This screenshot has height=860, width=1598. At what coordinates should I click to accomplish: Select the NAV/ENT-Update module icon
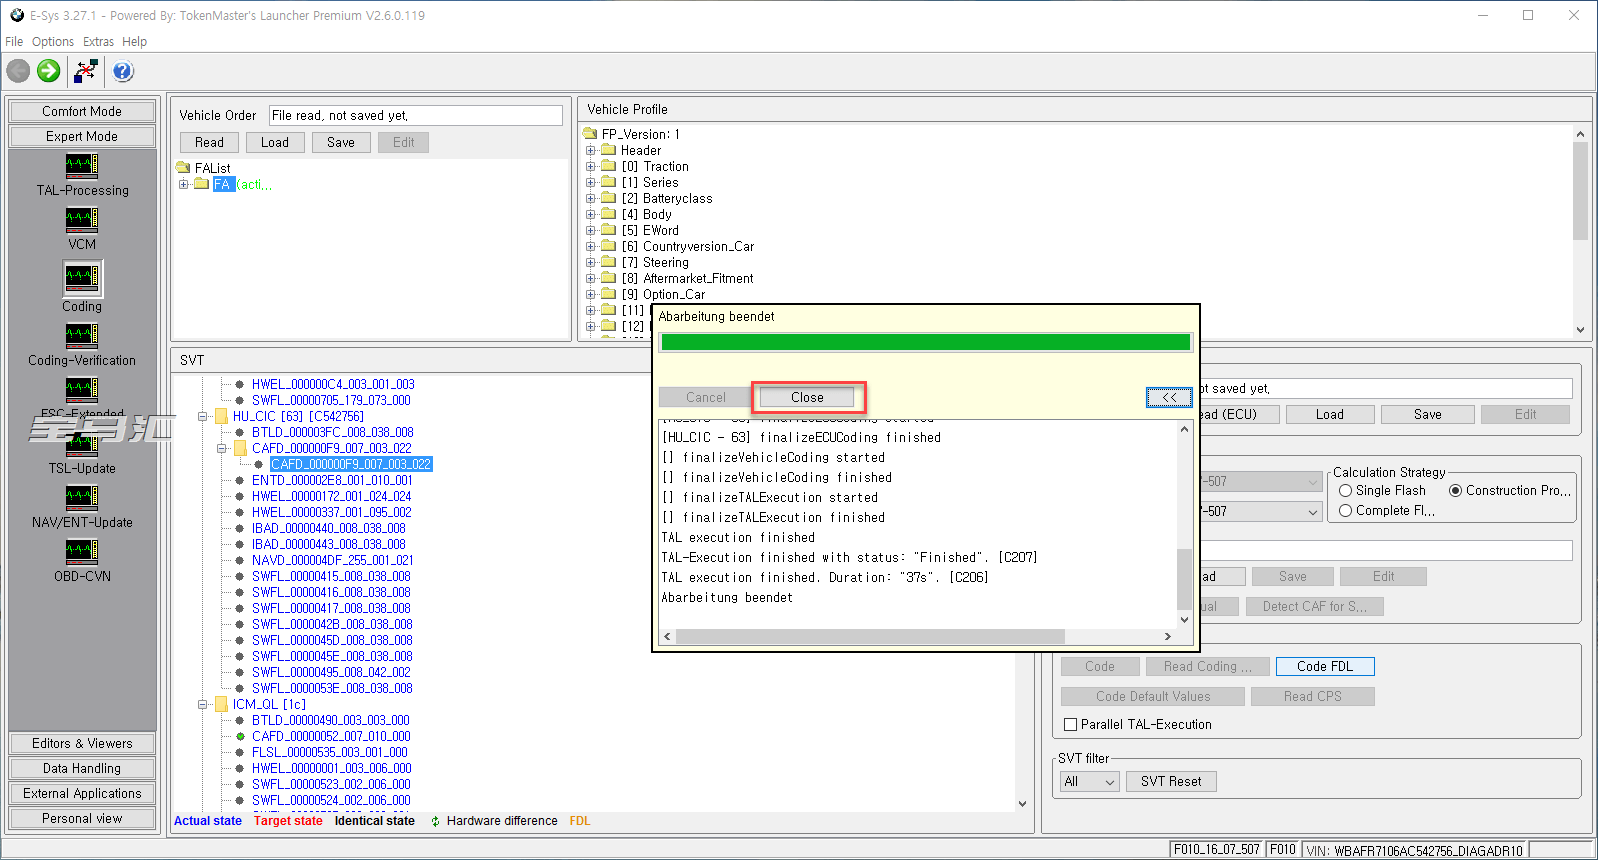[82, 498]
